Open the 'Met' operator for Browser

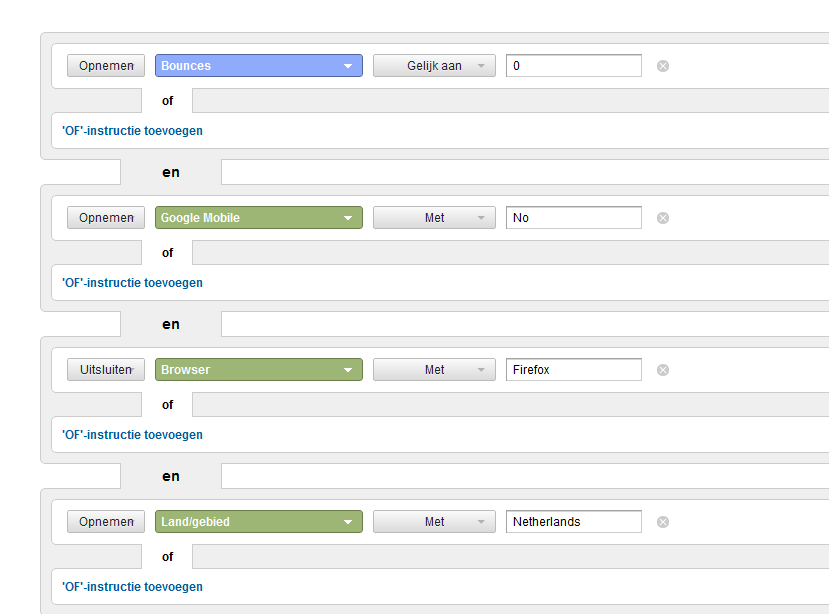[x=434, y=370]
